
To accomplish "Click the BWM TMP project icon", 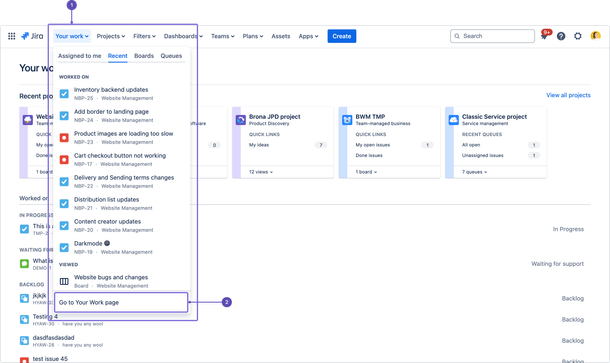I will 347,120.
